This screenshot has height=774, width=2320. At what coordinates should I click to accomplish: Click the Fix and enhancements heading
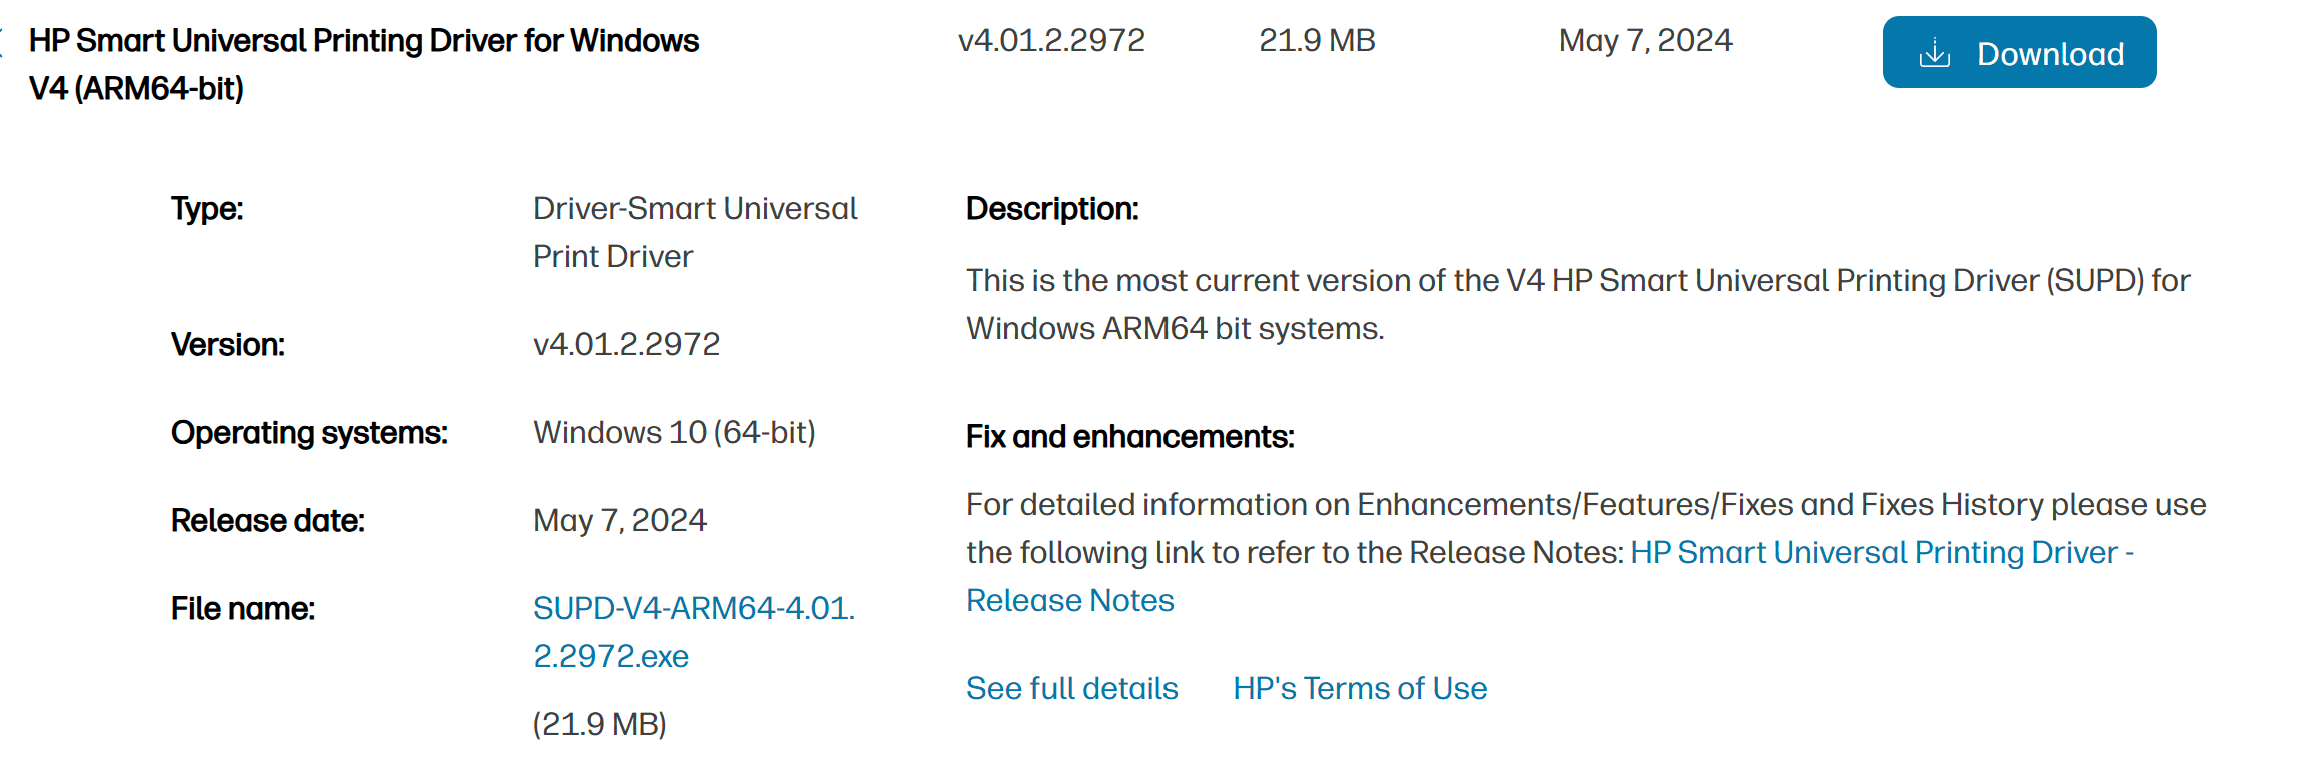pyautogui.click(x=1131, y=437)
